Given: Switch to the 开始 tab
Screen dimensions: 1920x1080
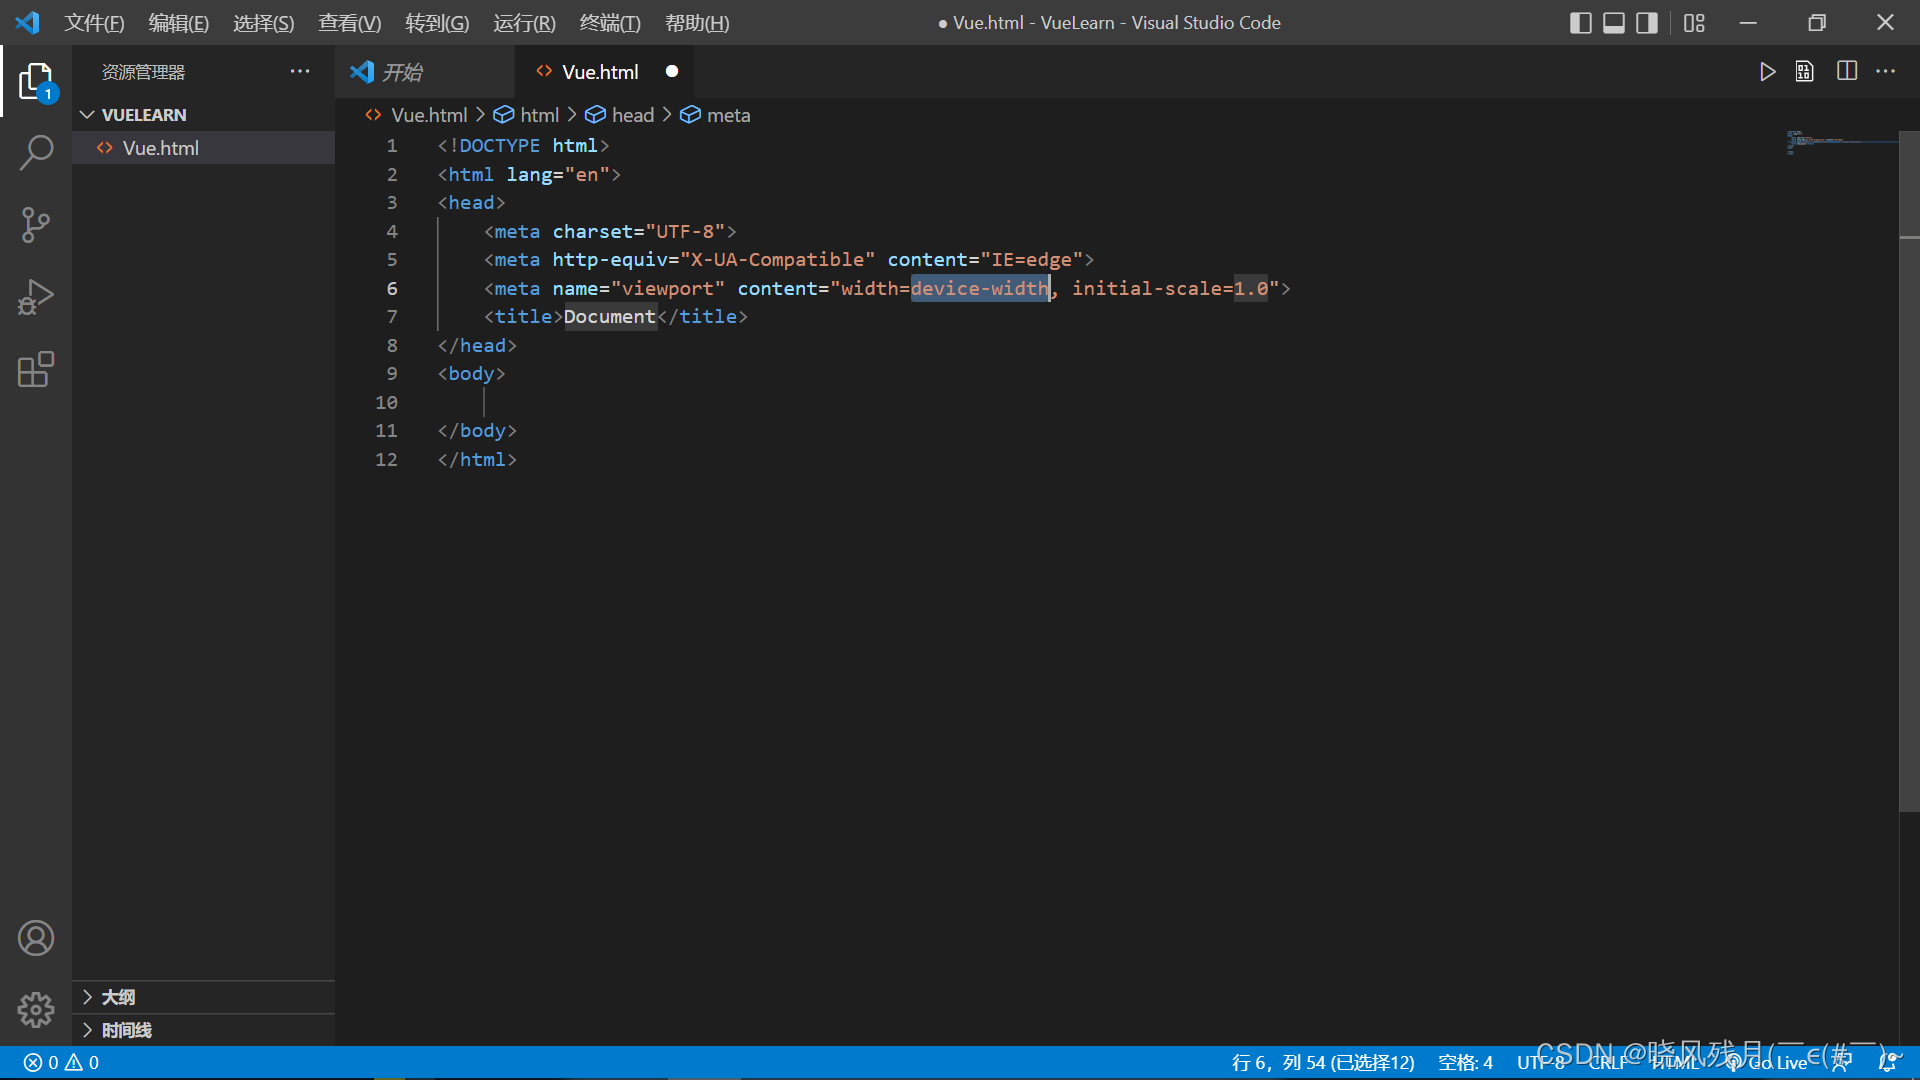Looking at the screenshot, I should coord(402,72).
